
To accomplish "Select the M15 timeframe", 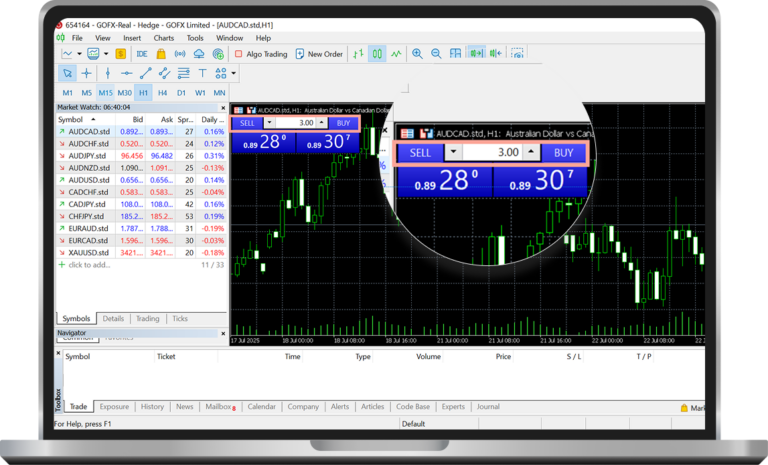I will (105, 93).
